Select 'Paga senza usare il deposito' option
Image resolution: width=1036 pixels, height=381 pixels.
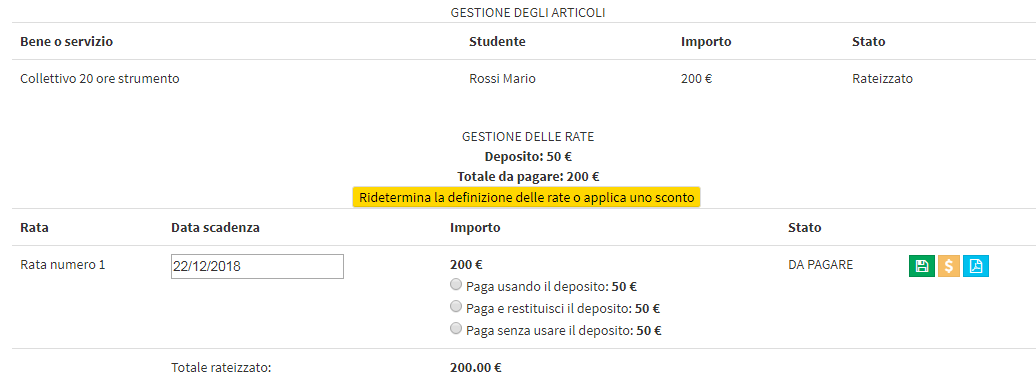coord(455,328)
